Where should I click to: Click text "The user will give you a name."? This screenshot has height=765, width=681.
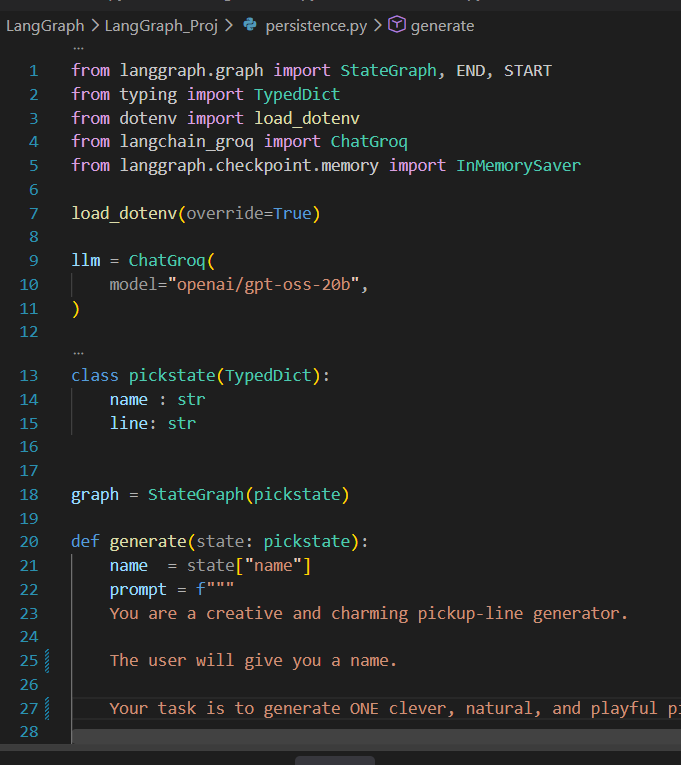tap(253, 661)
